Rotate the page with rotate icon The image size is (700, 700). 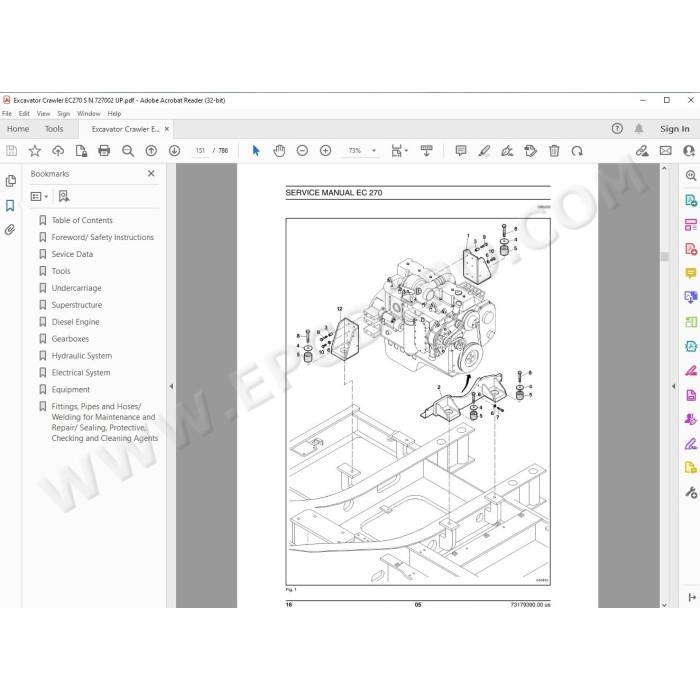(x=577, y=151)
